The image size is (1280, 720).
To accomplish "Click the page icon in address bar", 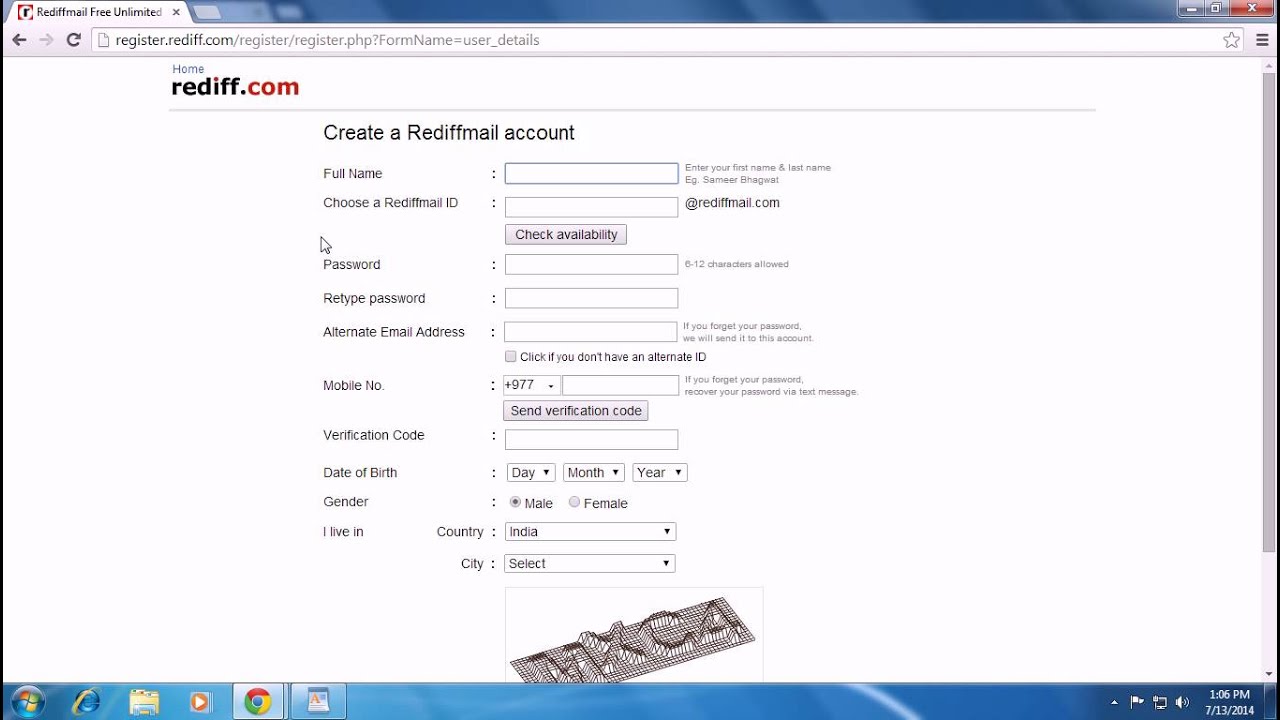I will (x=103, y=40).
